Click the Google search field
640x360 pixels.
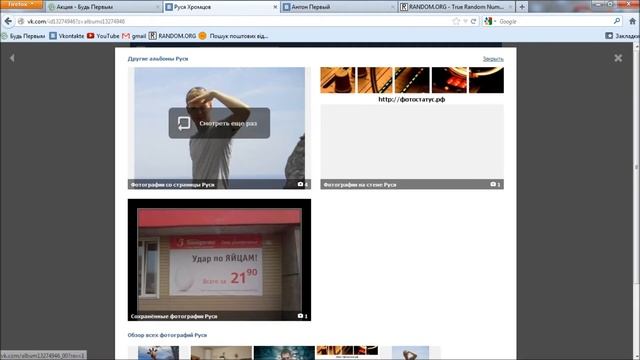click(555, 21)
